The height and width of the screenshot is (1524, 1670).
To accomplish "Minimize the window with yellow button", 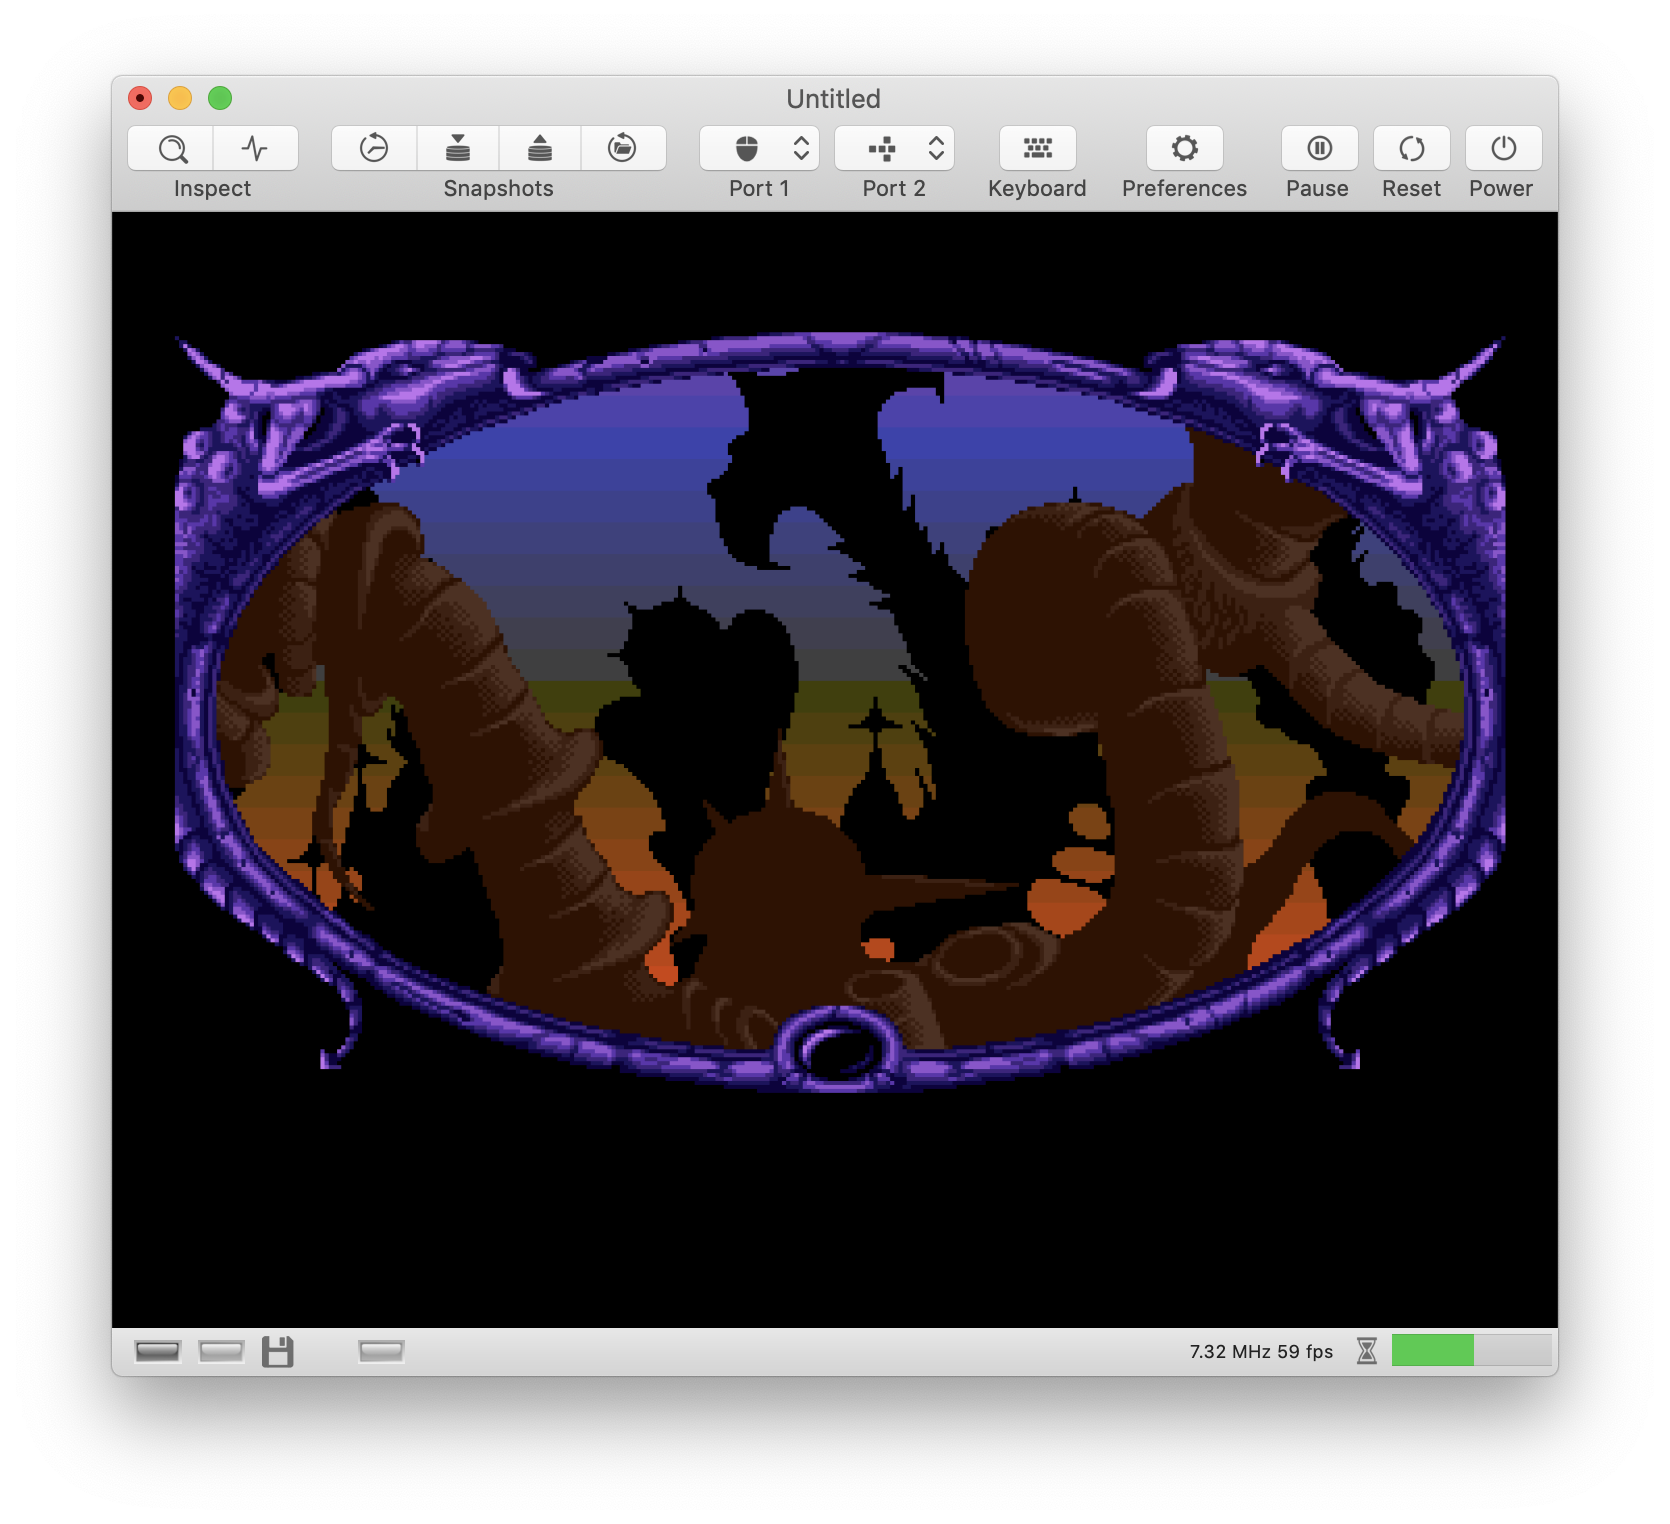I will click(180, 98).
